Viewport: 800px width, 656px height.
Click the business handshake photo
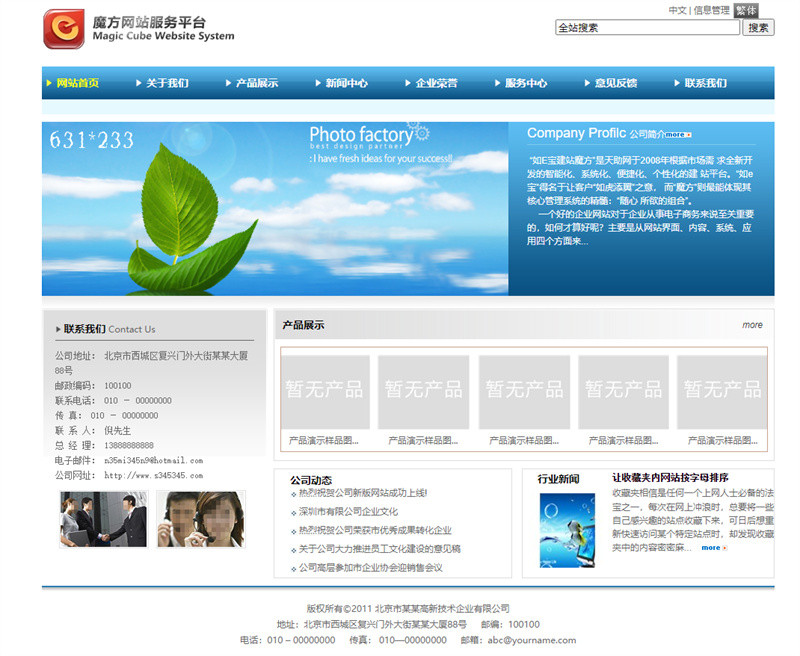point(104,519)
